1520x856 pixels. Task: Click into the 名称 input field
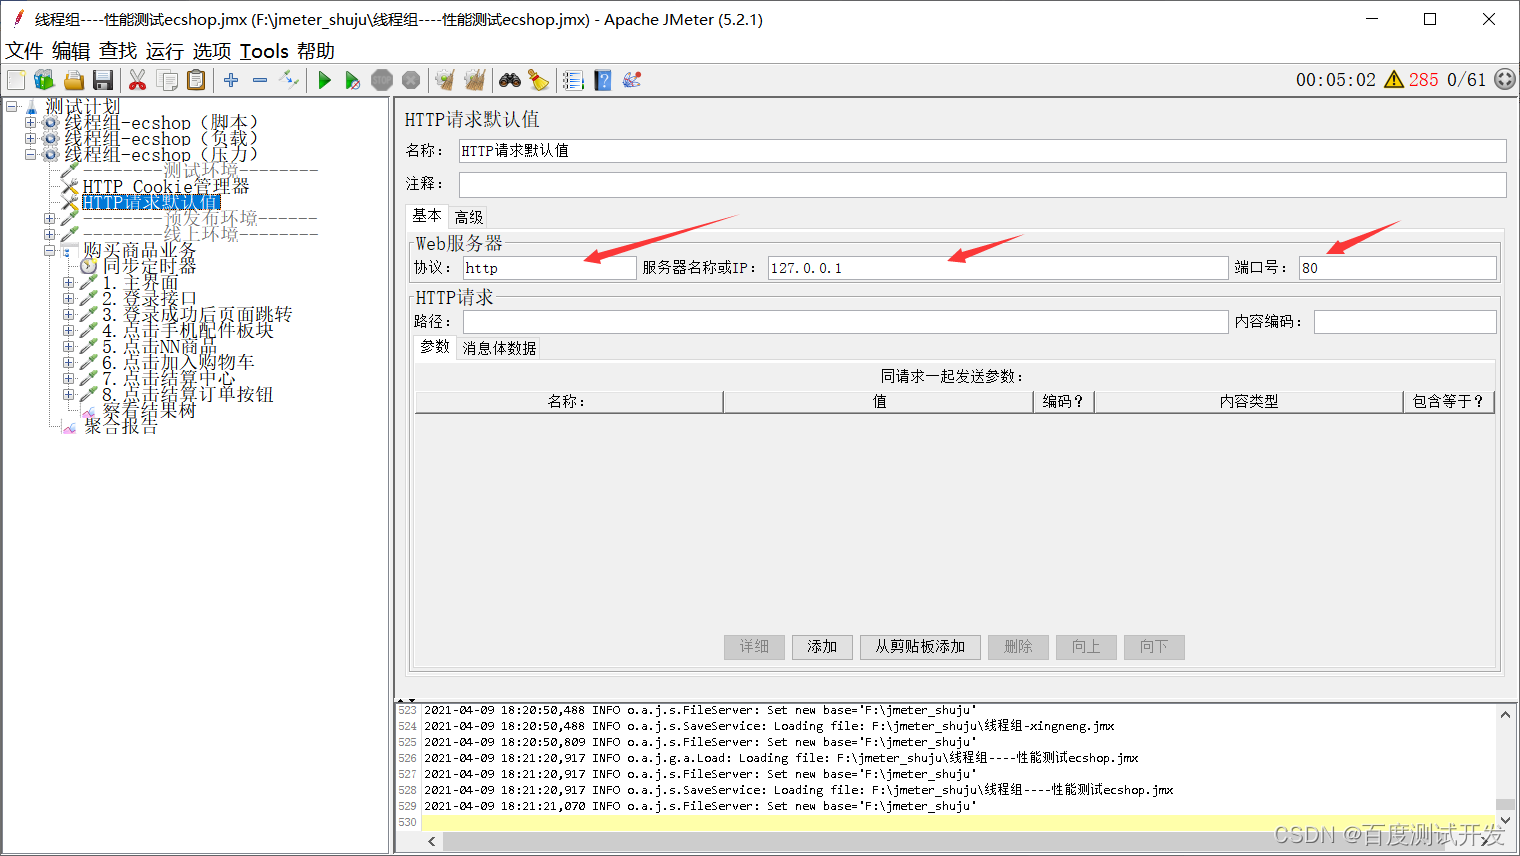982,151
